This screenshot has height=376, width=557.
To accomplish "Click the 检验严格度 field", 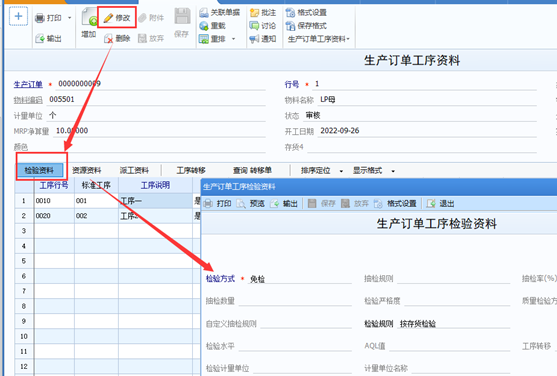I will coord(457,301).
